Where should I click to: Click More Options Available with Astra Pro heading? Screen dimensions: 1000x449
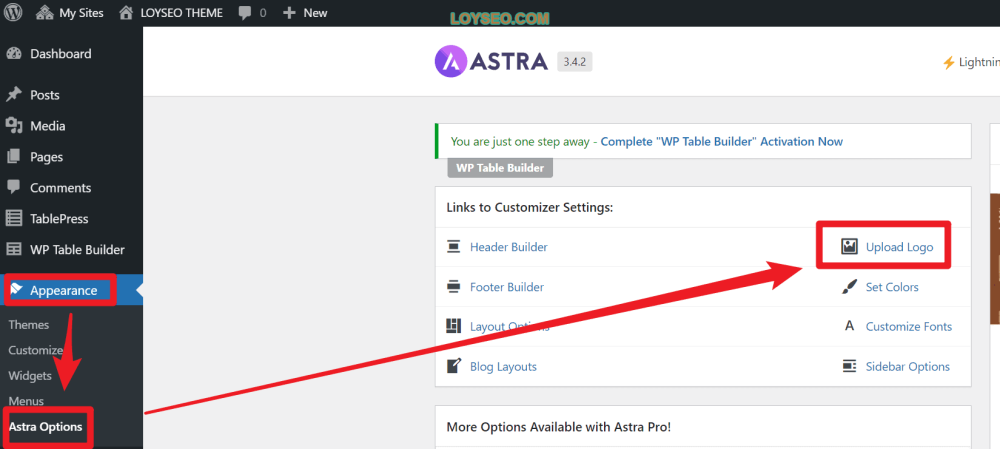tap(559, 427)
